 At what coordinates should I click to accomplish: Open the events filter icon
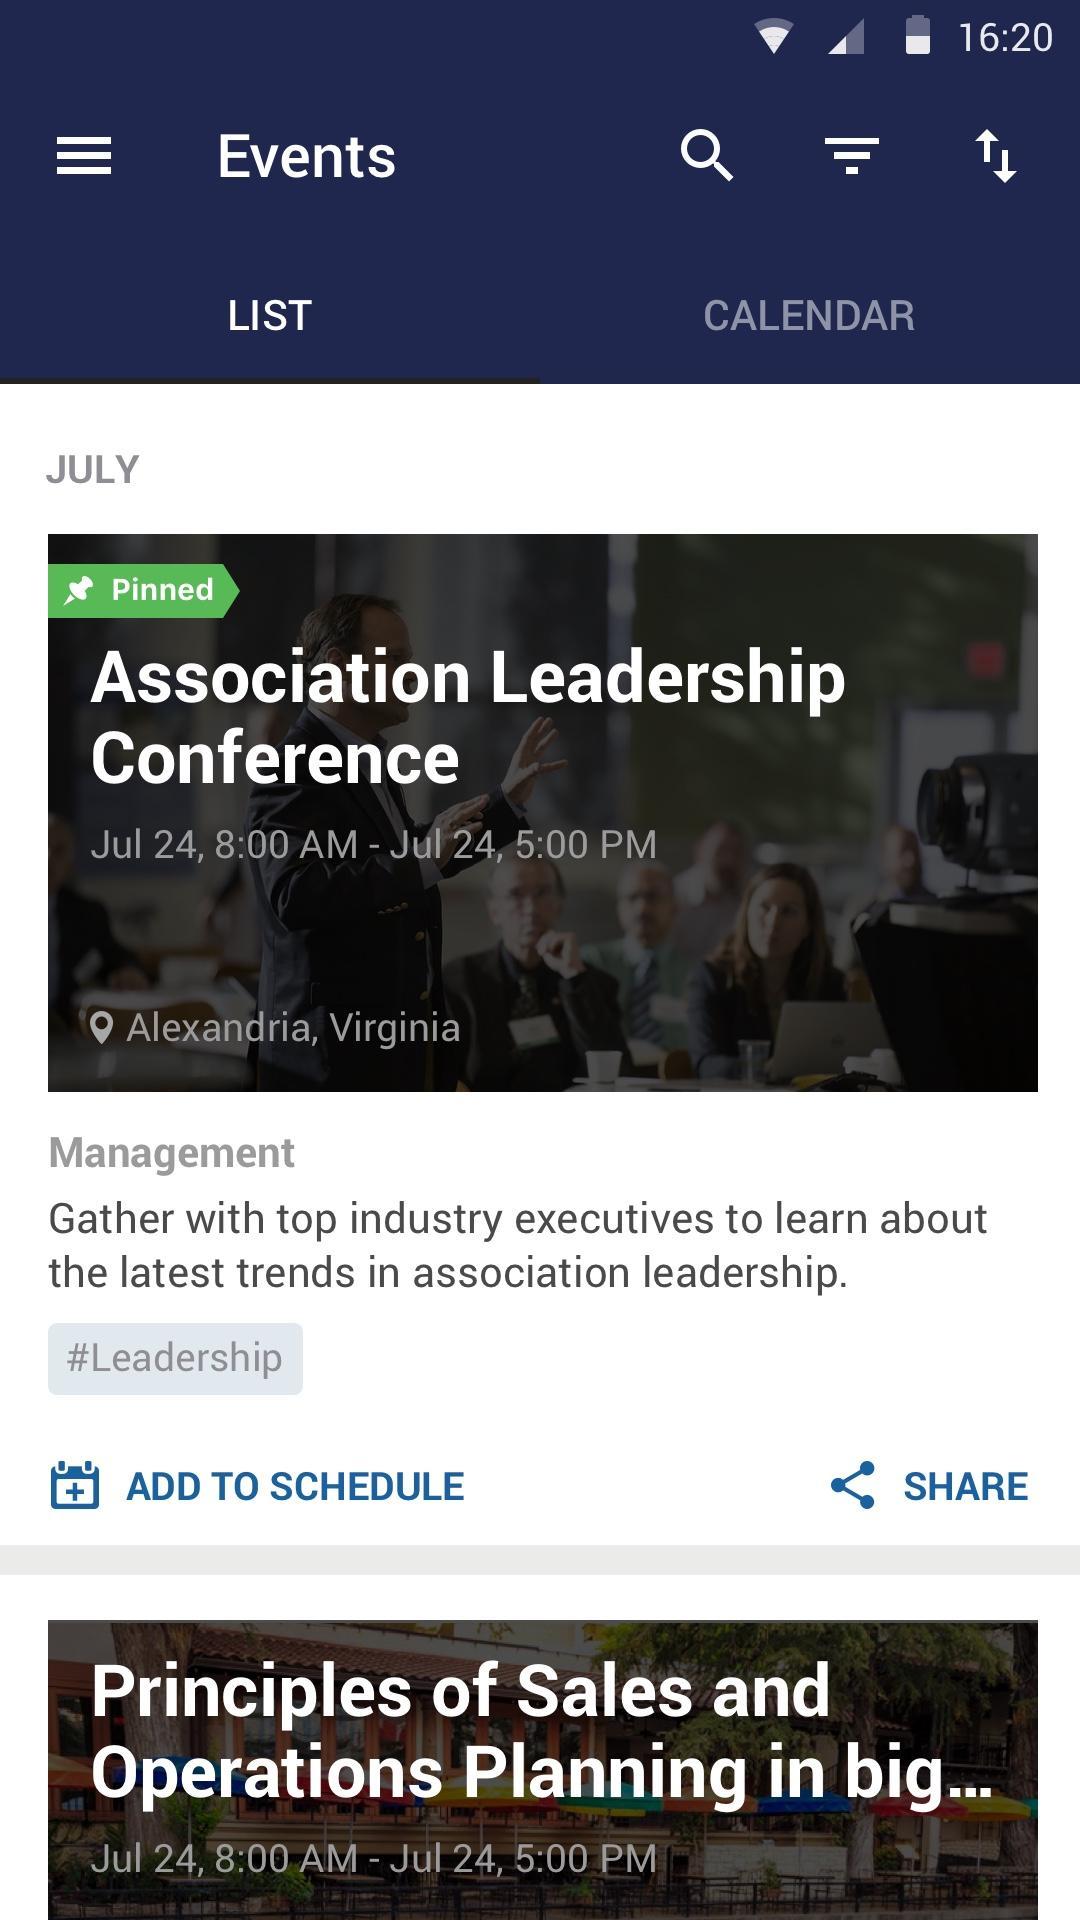pyautogui.click(x=851, y=157)
